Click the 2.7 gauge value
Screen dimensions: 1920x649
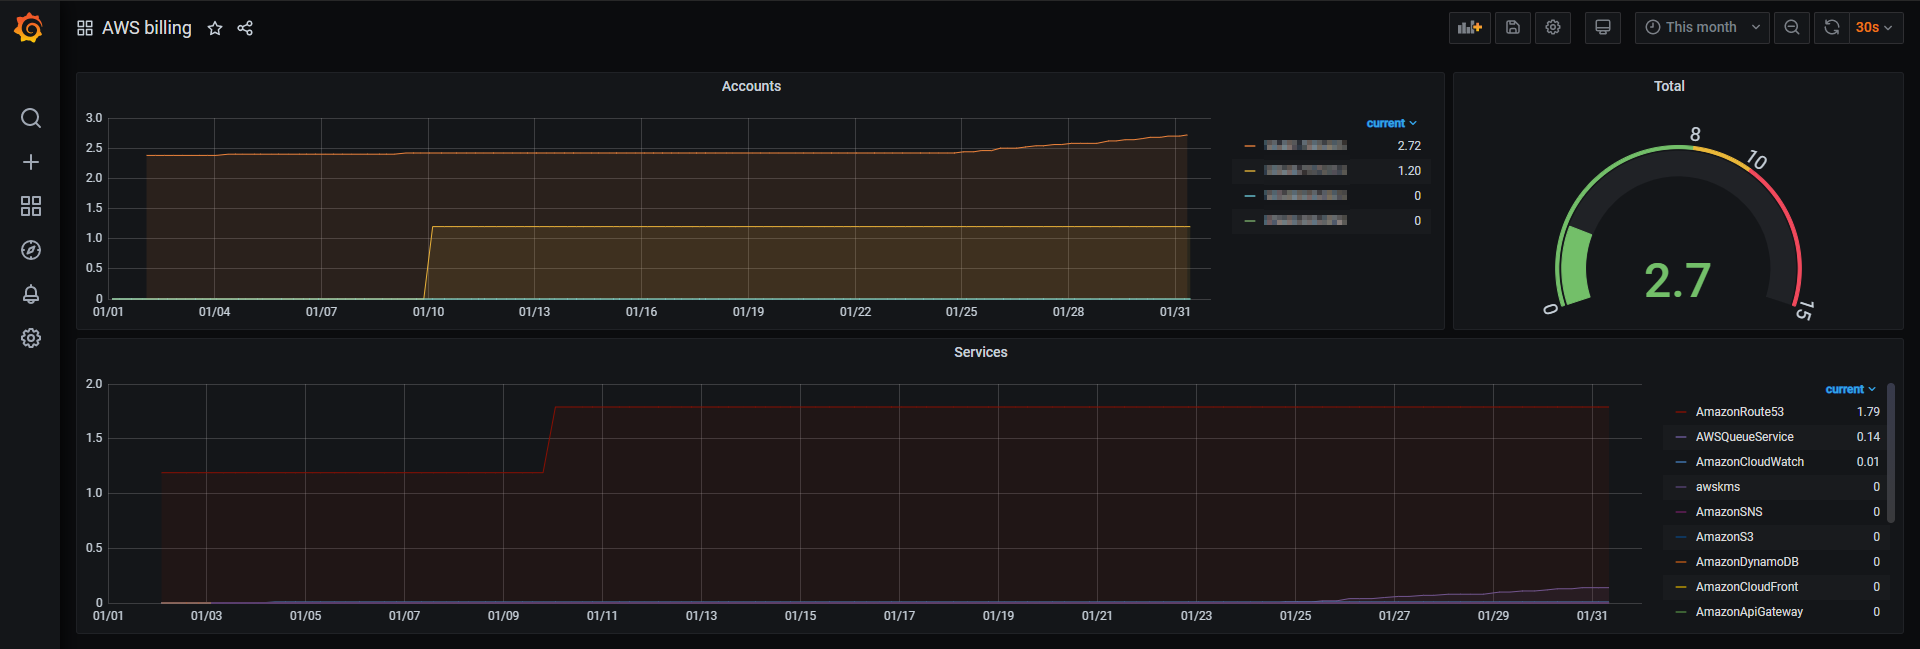point(1677,281)
